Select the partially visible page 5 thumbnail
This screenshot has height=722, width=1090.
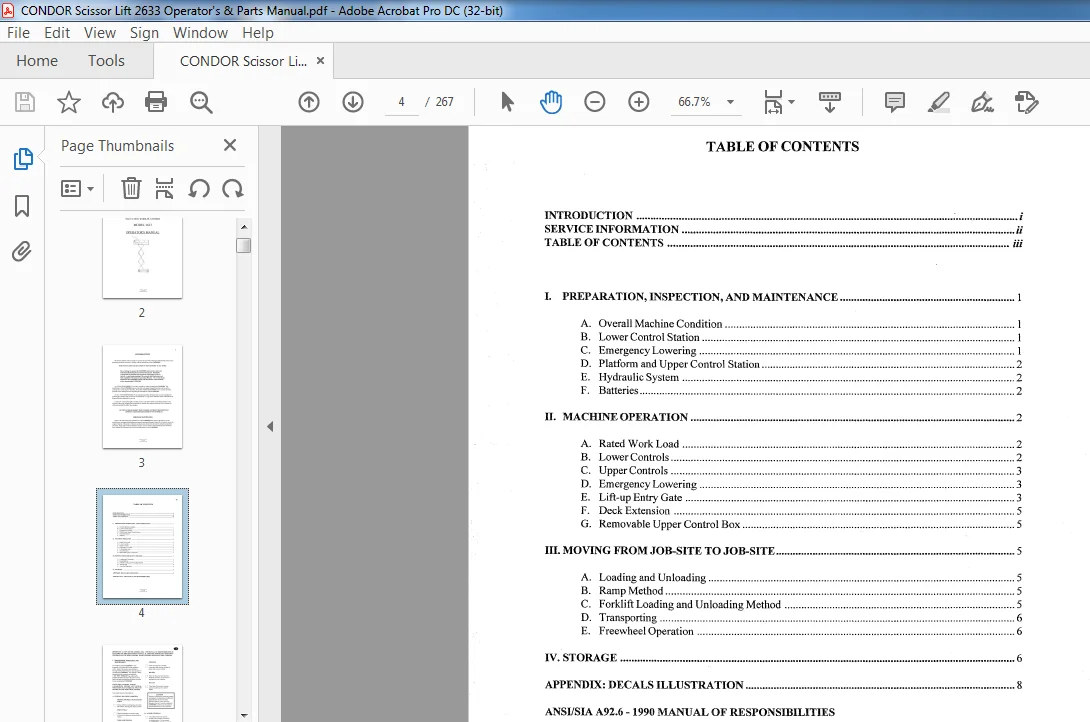(142, 684)
